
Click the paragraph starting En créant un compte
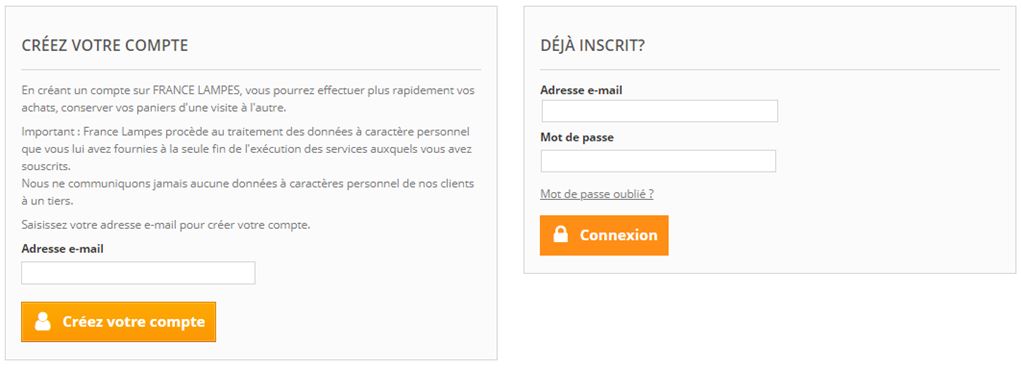pyautogui.click(x=248, y=98)
